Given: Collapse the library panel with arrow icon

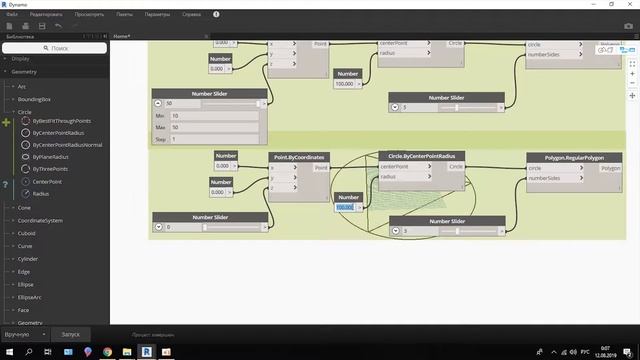Looking at the screenshot, I should (105, 36).
